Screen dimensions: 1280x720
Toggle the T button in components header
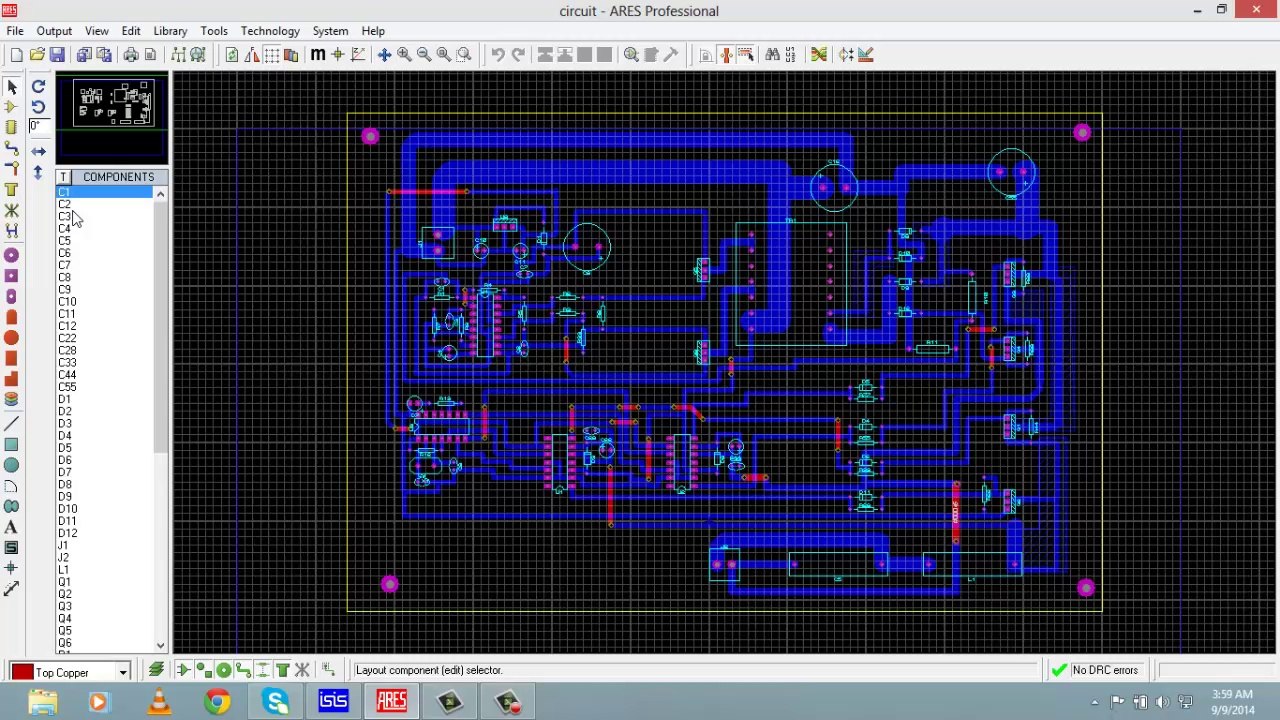point(63,177)
